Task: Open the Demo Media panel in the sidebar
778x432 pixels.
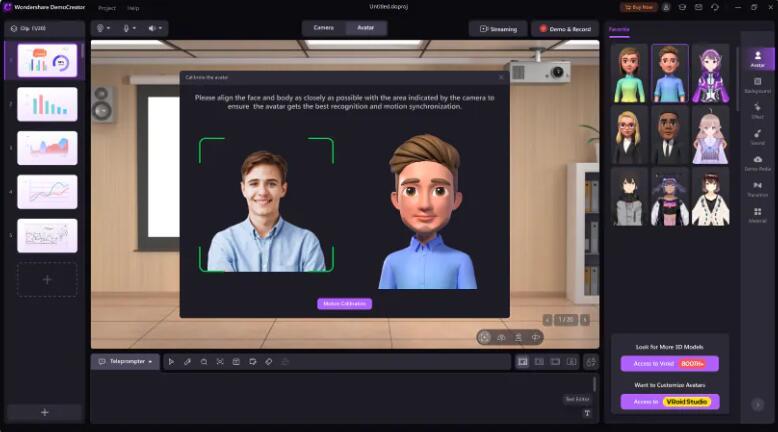Action: tap(757, 163)
